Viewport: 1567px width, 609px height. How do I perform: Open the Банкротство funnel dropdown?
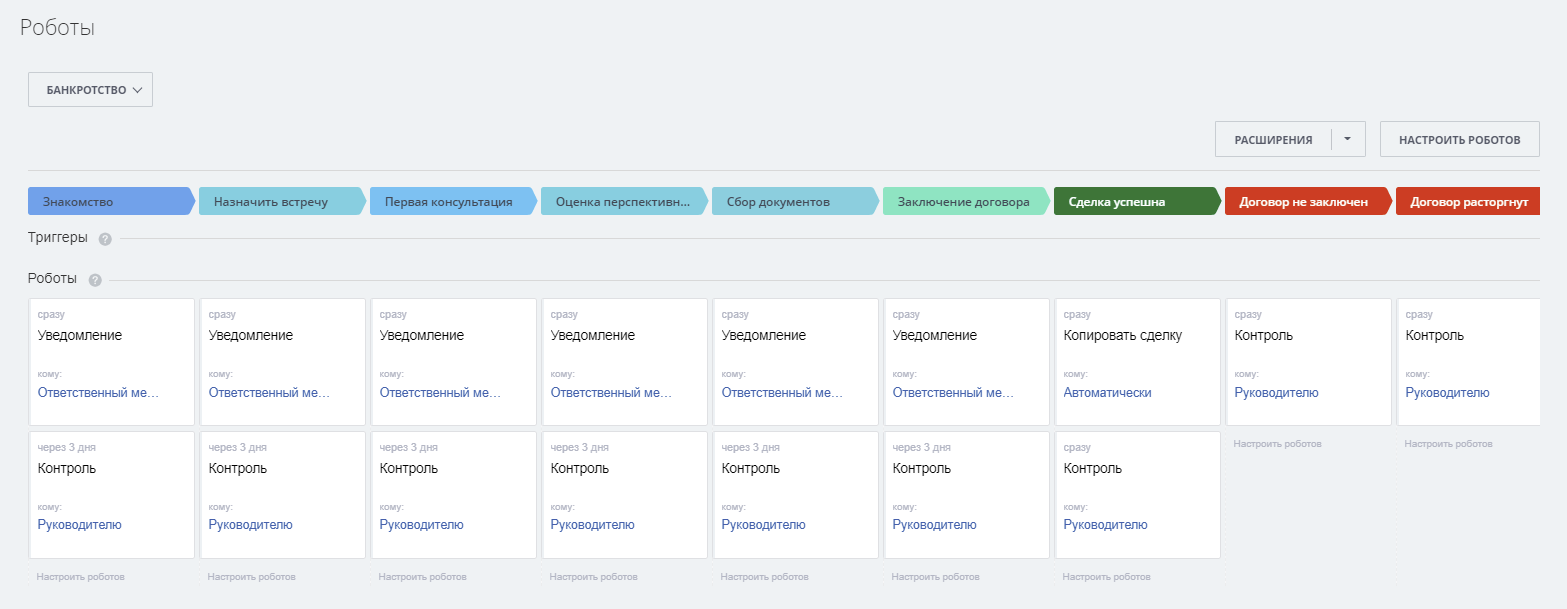coord(90,90)
